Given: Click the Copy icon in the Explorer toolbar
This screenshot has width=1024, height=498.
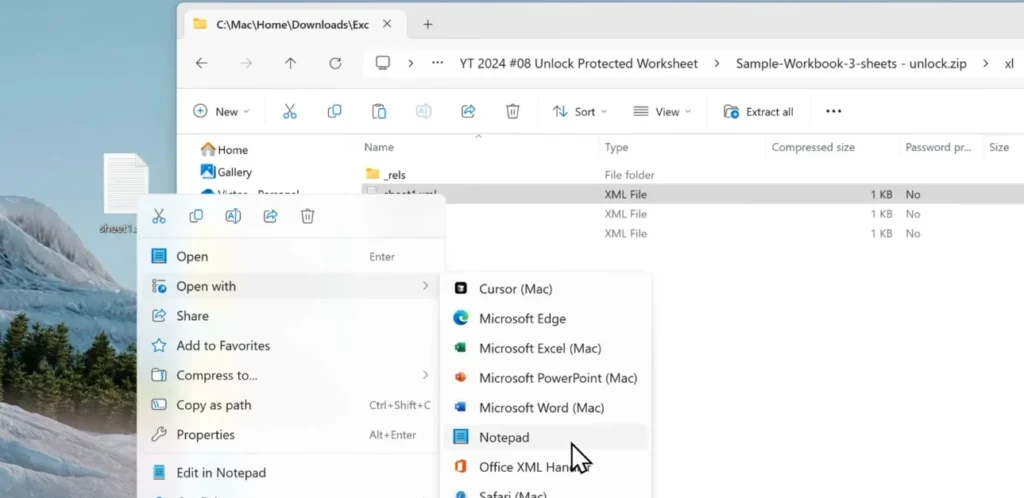Looking at the screenshot, I should click(x=334, y=112).
